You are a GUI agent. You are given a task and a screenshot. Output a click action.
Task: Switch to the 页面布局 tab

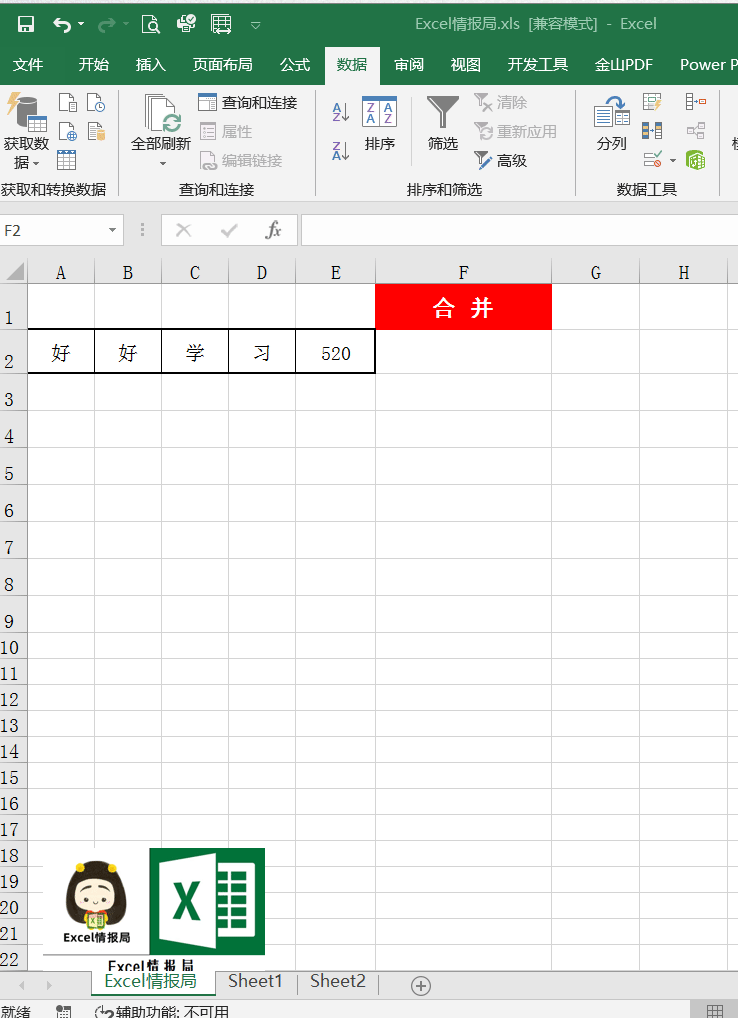pyautogui.click(x=222, y=65)
